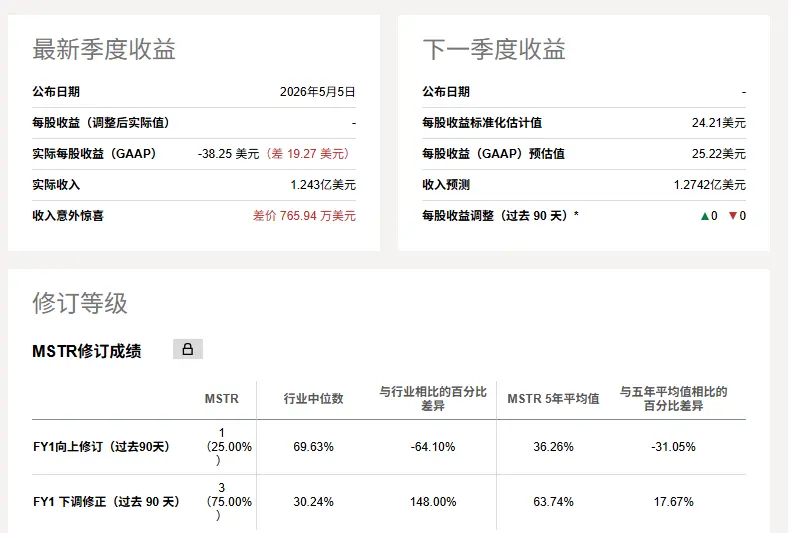Click the MSTR column header
Image resolution: width=791 pixels, height=533 pixels.
click(221, 399)
